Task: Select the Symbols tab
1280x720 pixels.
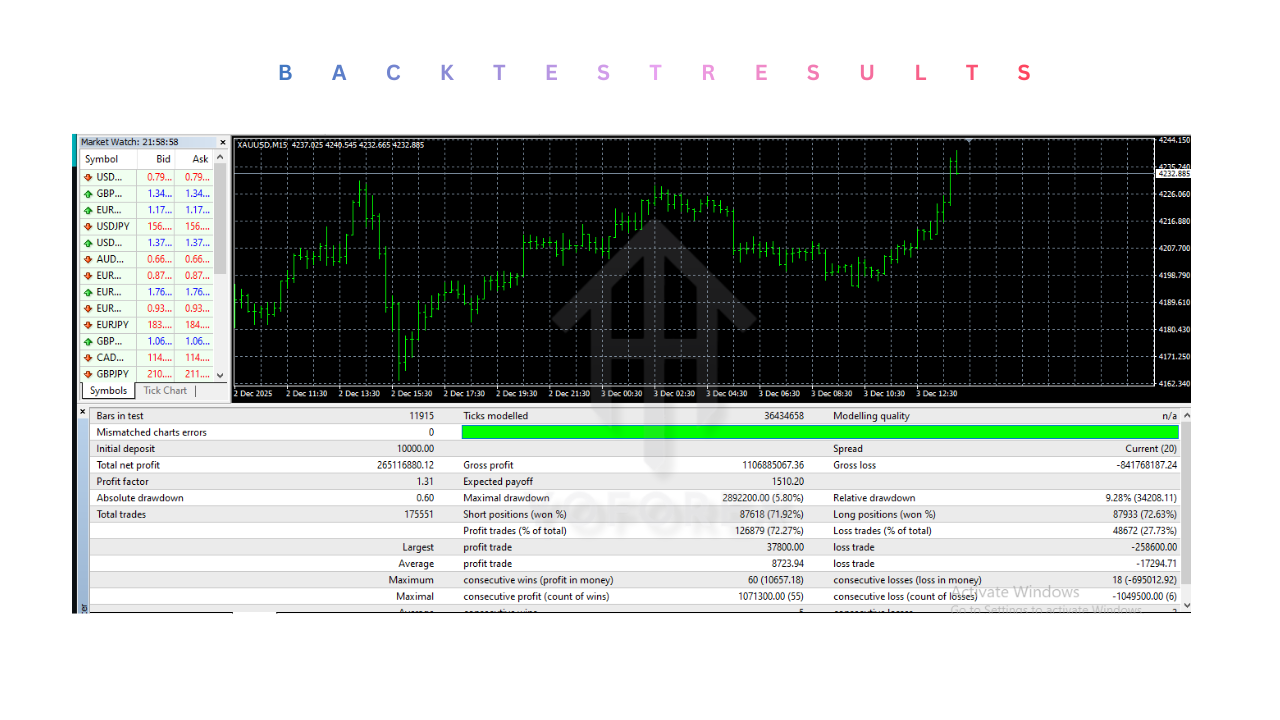Action: [x=107, y=391]
